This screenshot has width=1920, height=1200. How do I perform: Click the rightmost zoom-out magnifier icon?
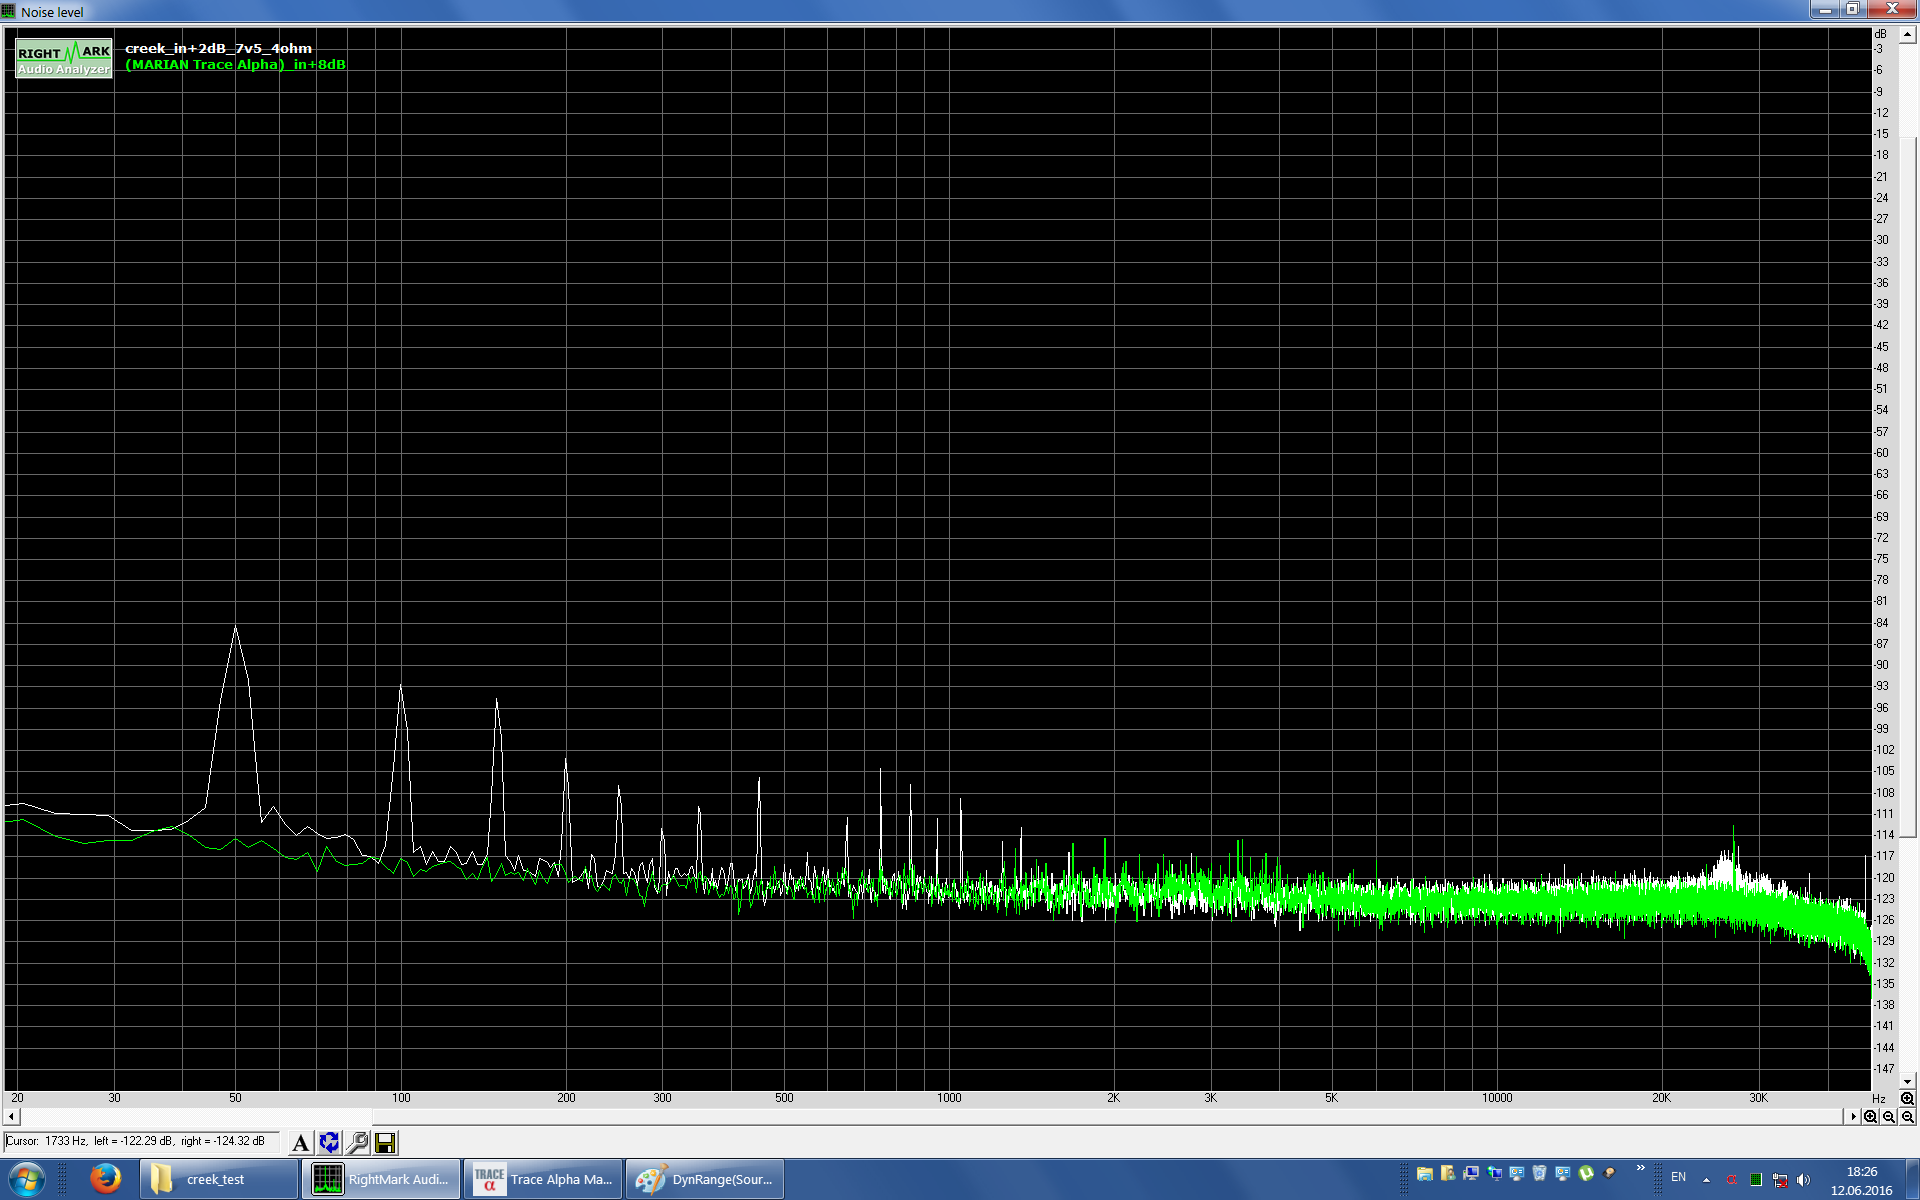tap(1907, 1117)
